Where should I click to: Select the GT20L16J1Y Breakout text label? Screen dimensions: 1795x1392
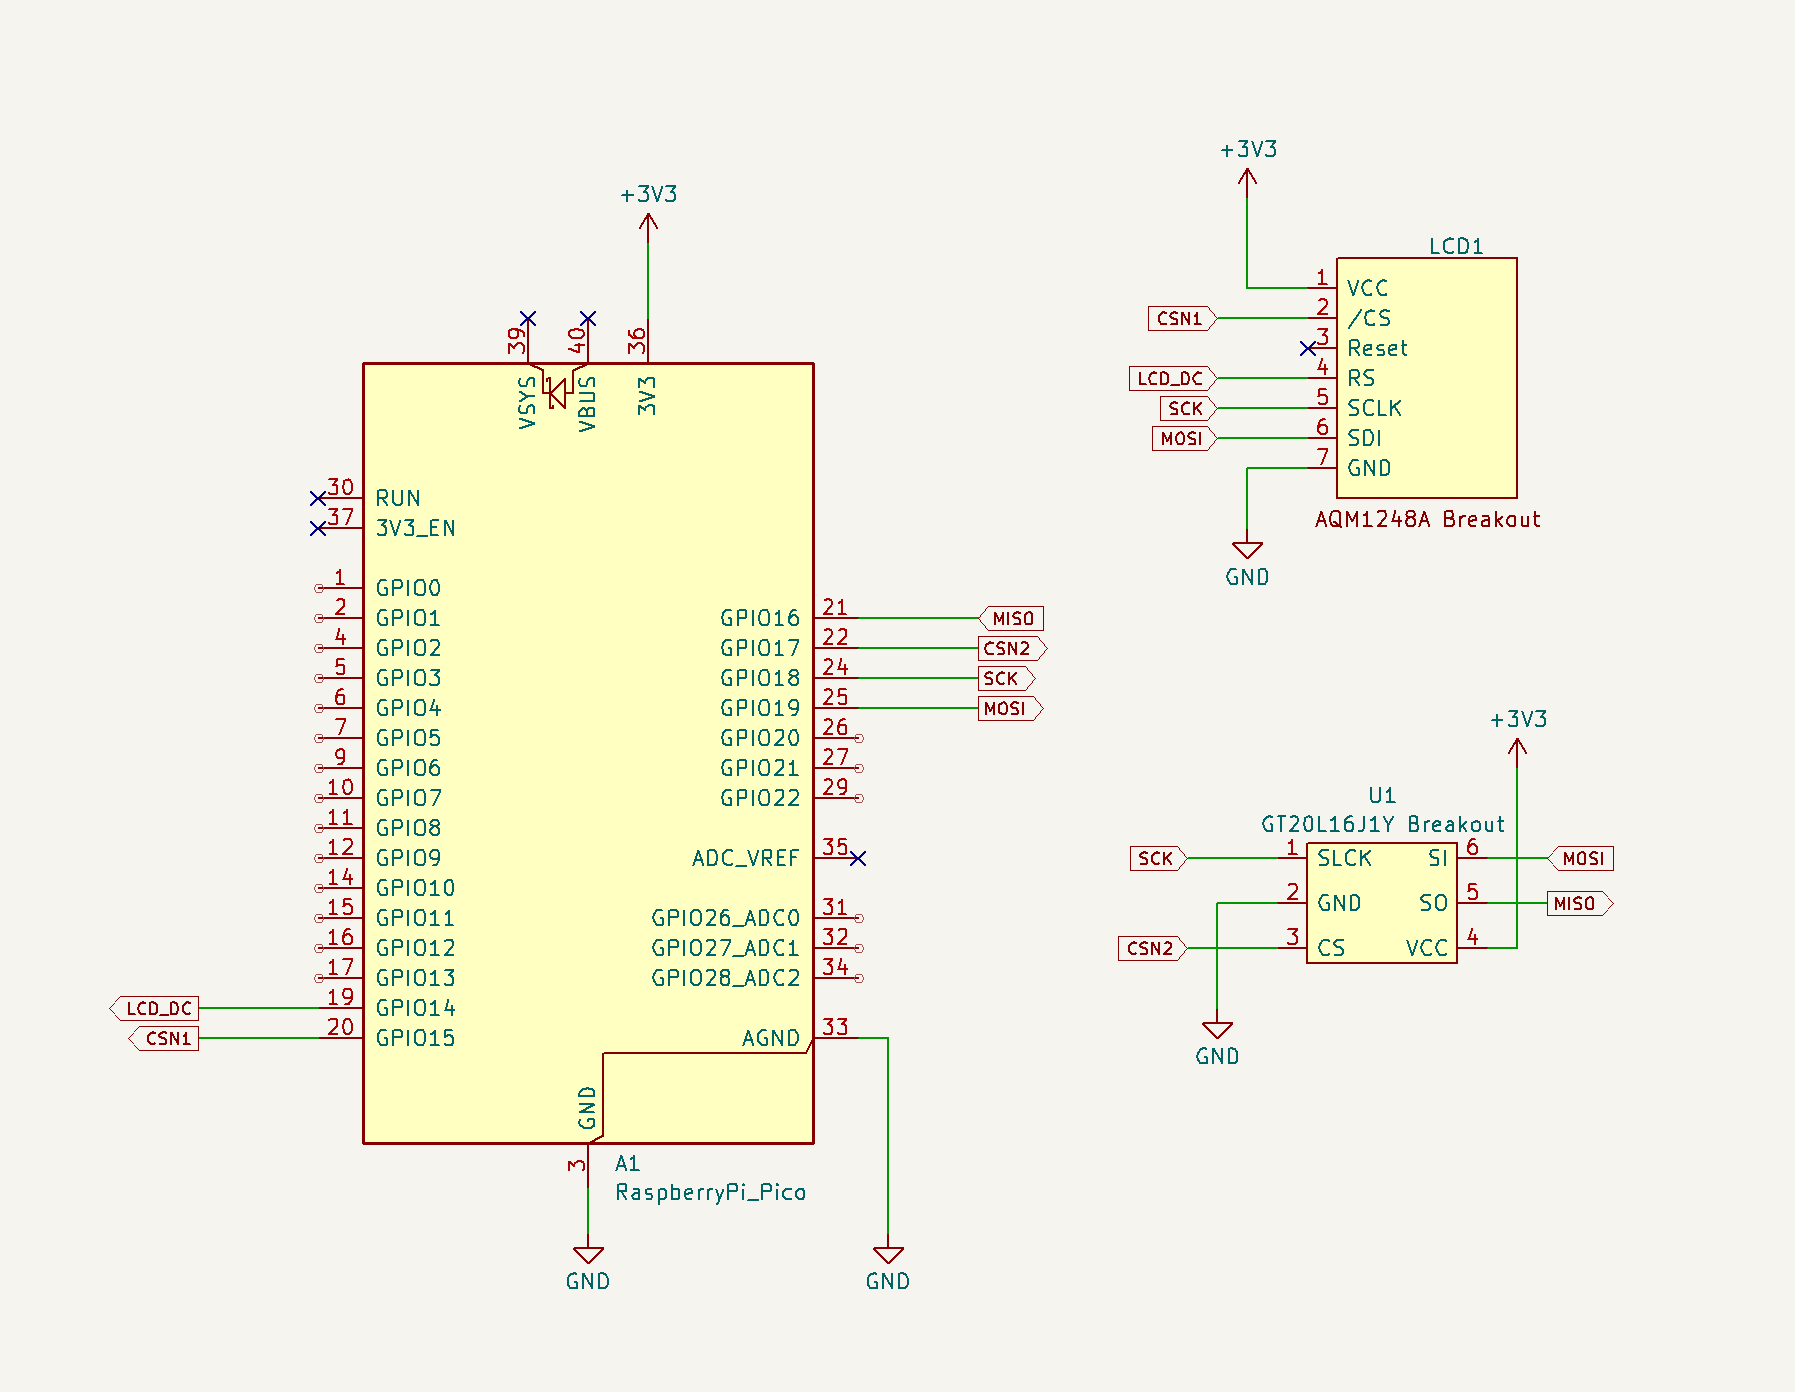click(x=1382, y=824)
